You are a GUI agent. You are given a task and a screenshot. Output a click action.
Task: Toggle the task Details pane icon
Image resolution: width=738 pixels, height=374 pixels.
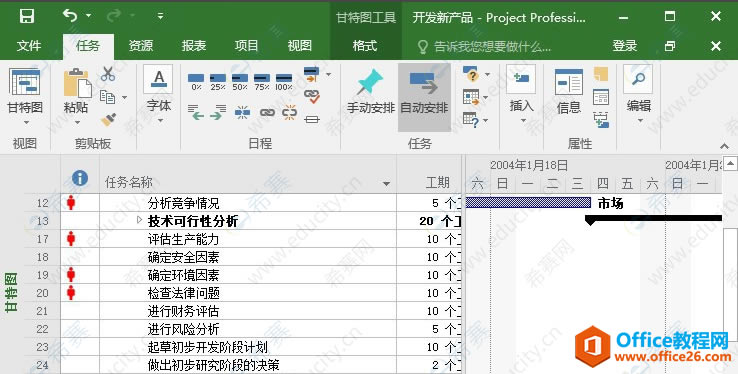[601, 97]
